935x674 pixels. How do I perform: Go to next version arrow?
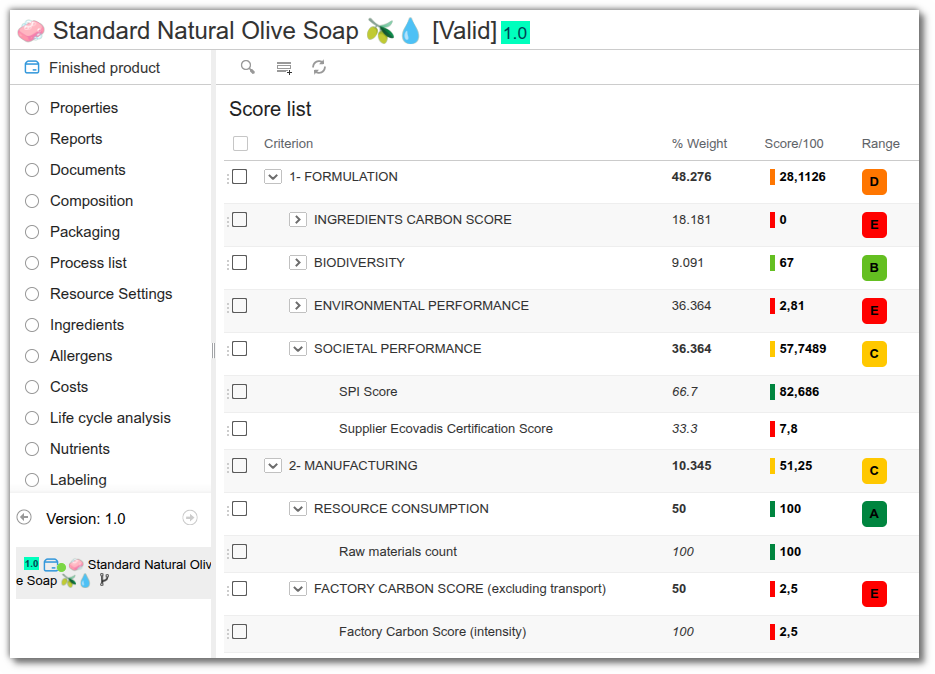point(190,517)
